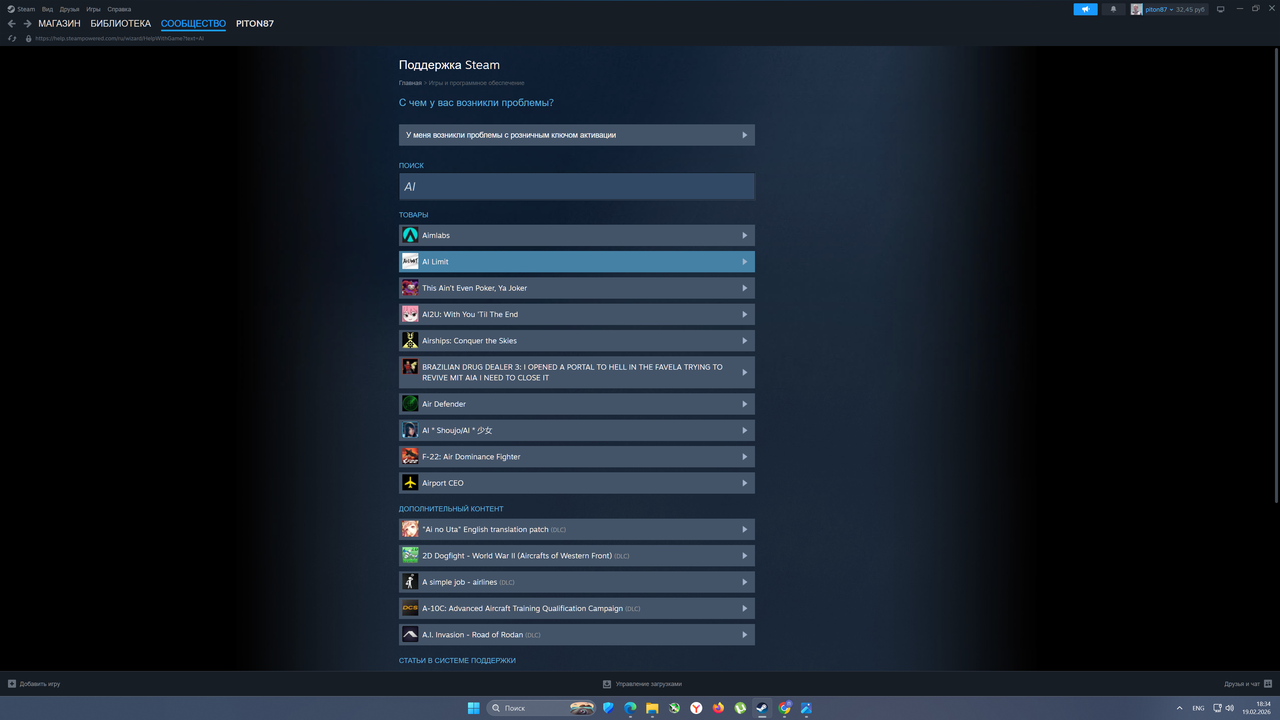
Task: Reload the Steam support page
Action: click(x=12, y=38)
